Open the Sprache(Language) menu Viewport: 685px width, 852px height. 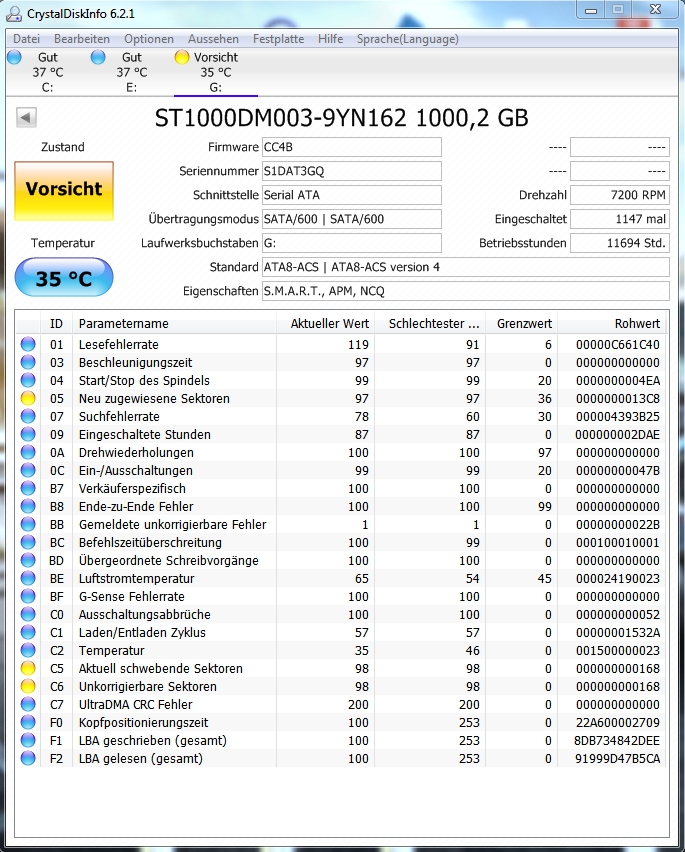pyautogui.click(x=407, y=39)
